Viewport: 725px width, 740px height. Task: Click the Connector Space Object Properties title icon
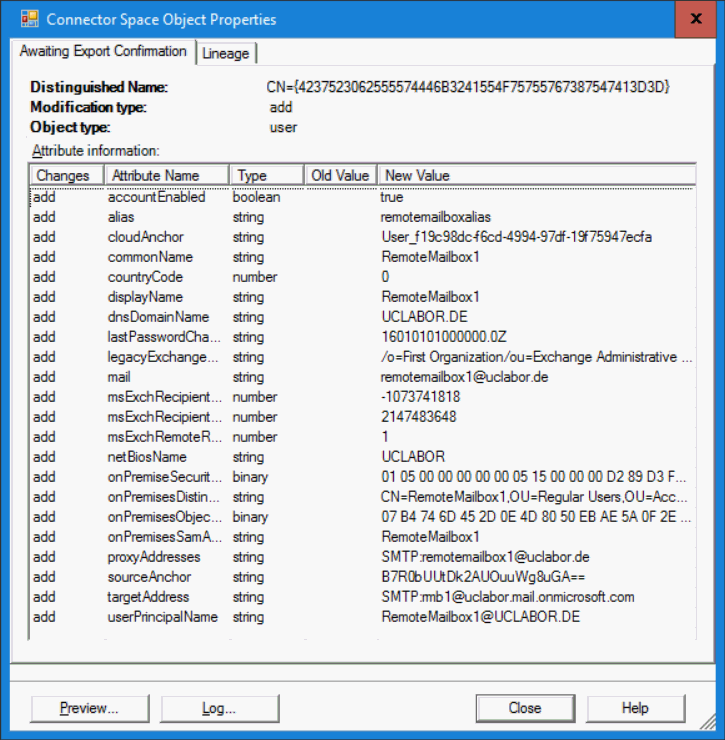click(x=30, y=19)
